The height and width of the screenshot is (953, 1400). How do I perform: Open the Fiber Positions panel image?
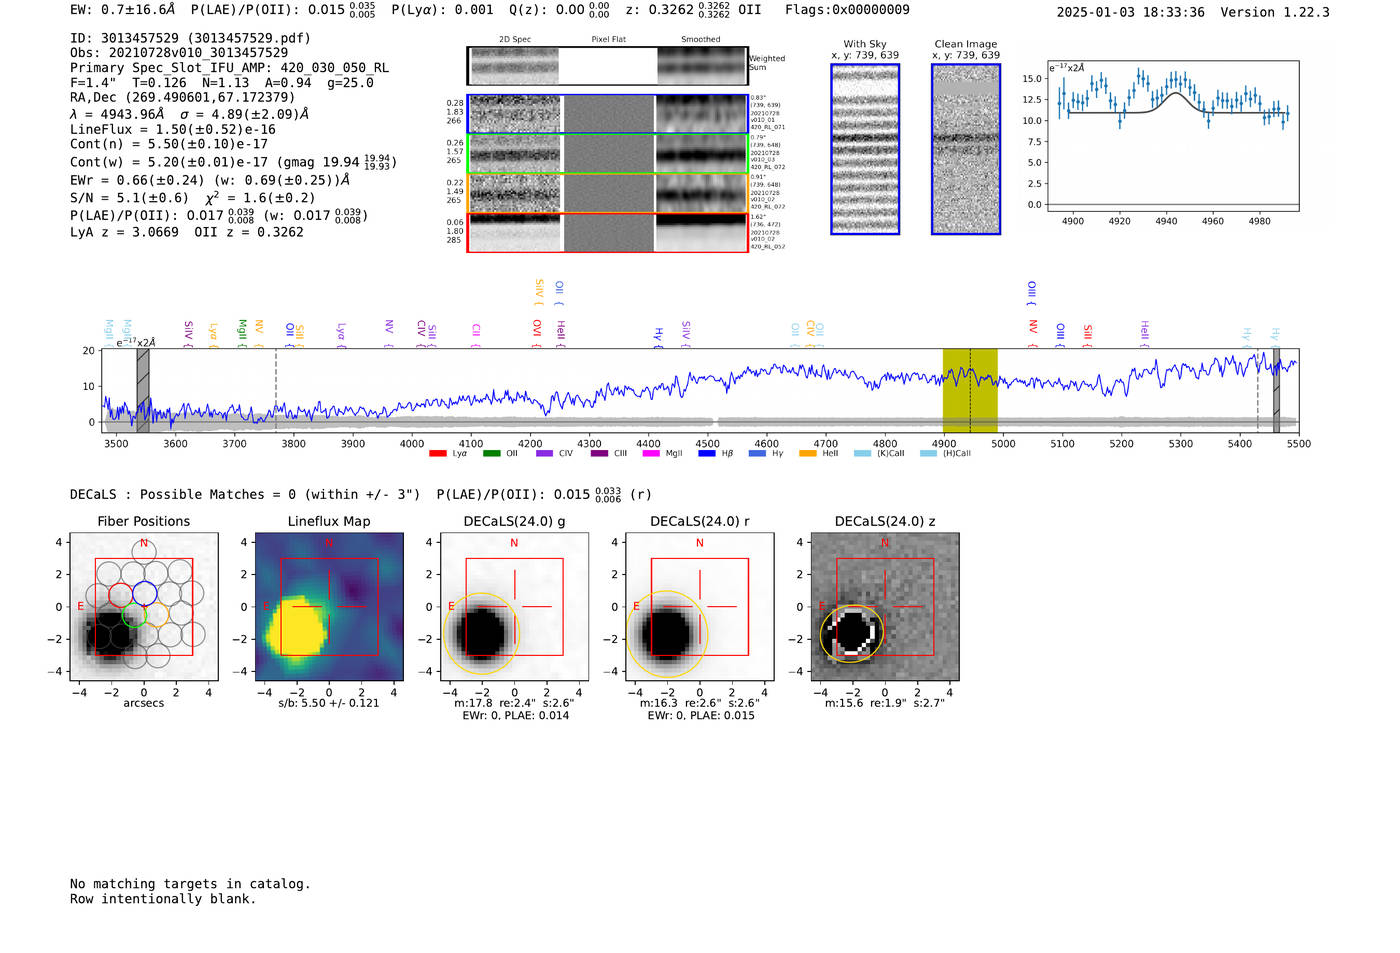coord(144,606)
